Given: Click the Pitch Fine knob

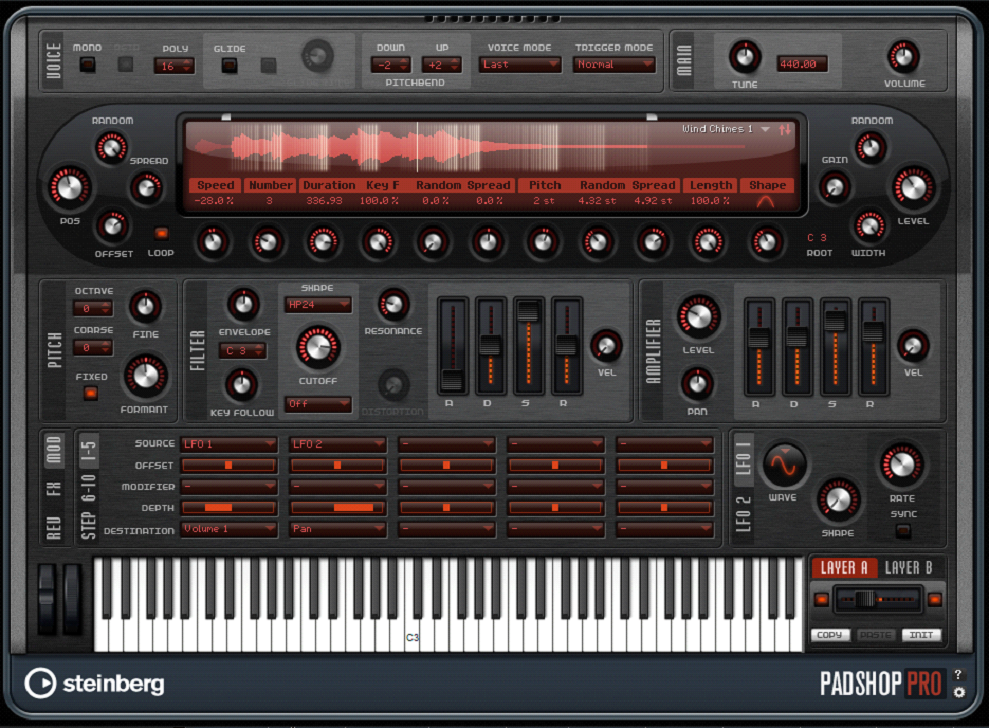Looking at the screenshot, I should [145, 306].
